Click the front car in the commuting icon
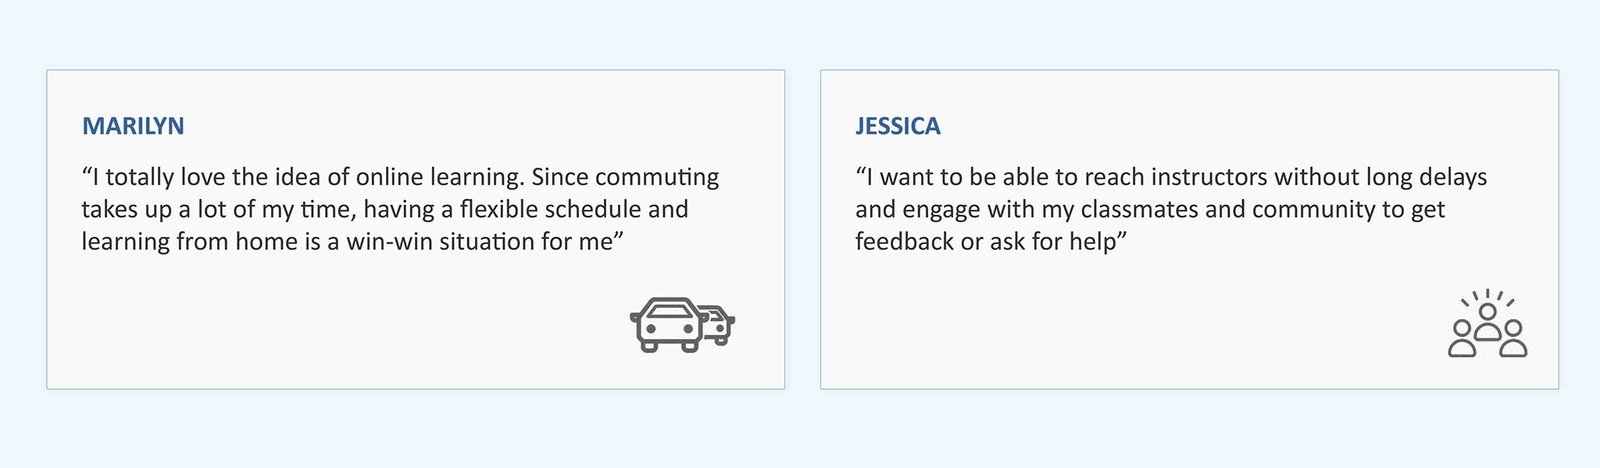 click(x=668, y=325)
